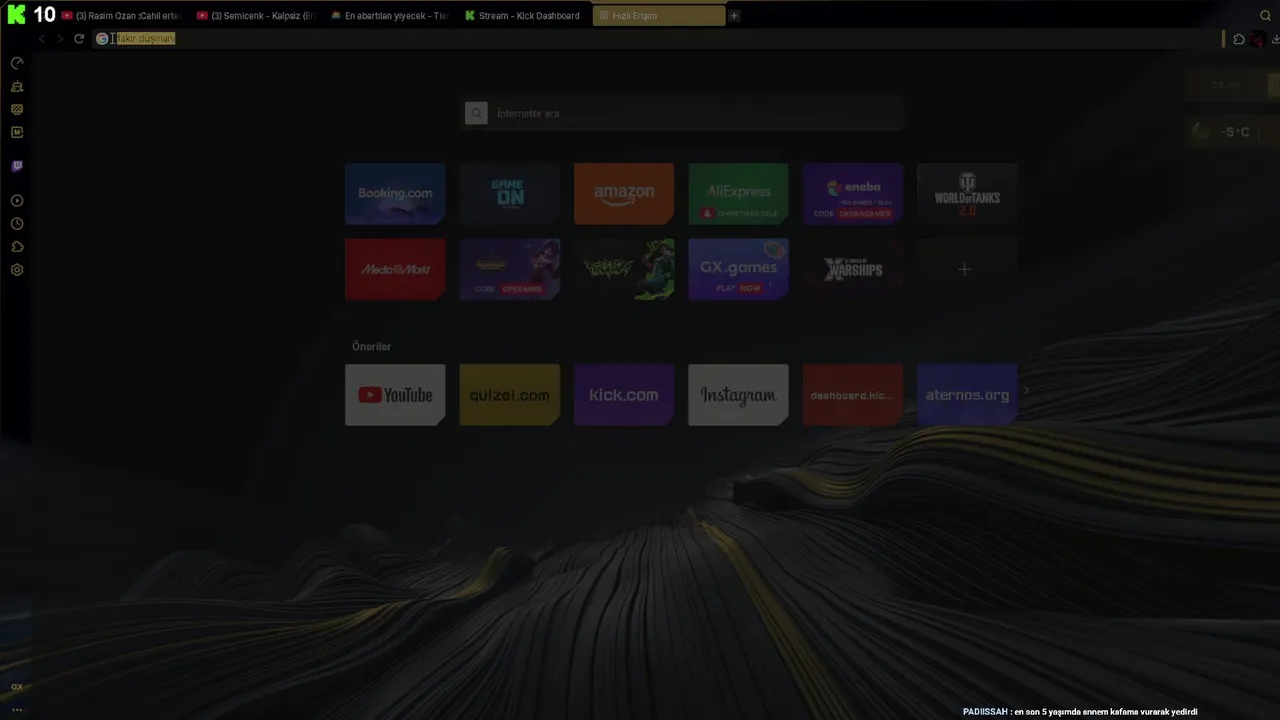Switch to the Stream - Kick Dashboard tab
Screen dimensions: 1280x720
[x=525, y=16]
